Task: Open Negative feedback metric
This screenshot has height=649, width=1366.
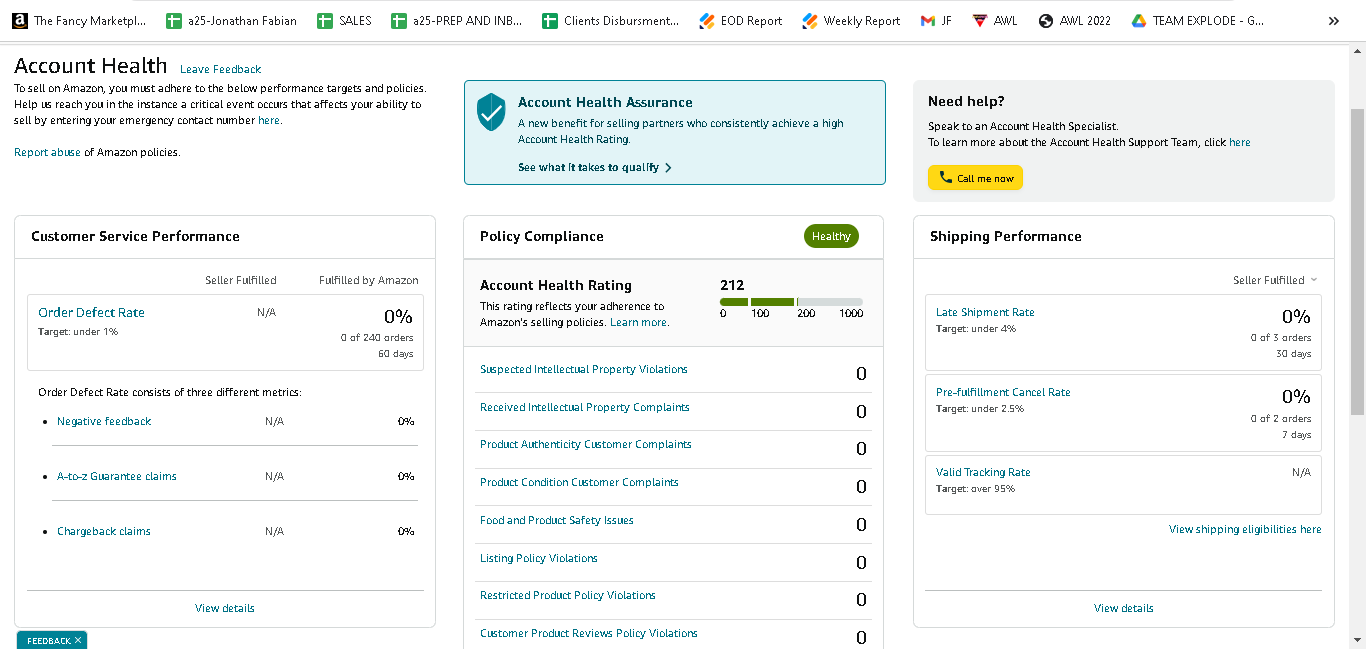Action: coord(104,421)
